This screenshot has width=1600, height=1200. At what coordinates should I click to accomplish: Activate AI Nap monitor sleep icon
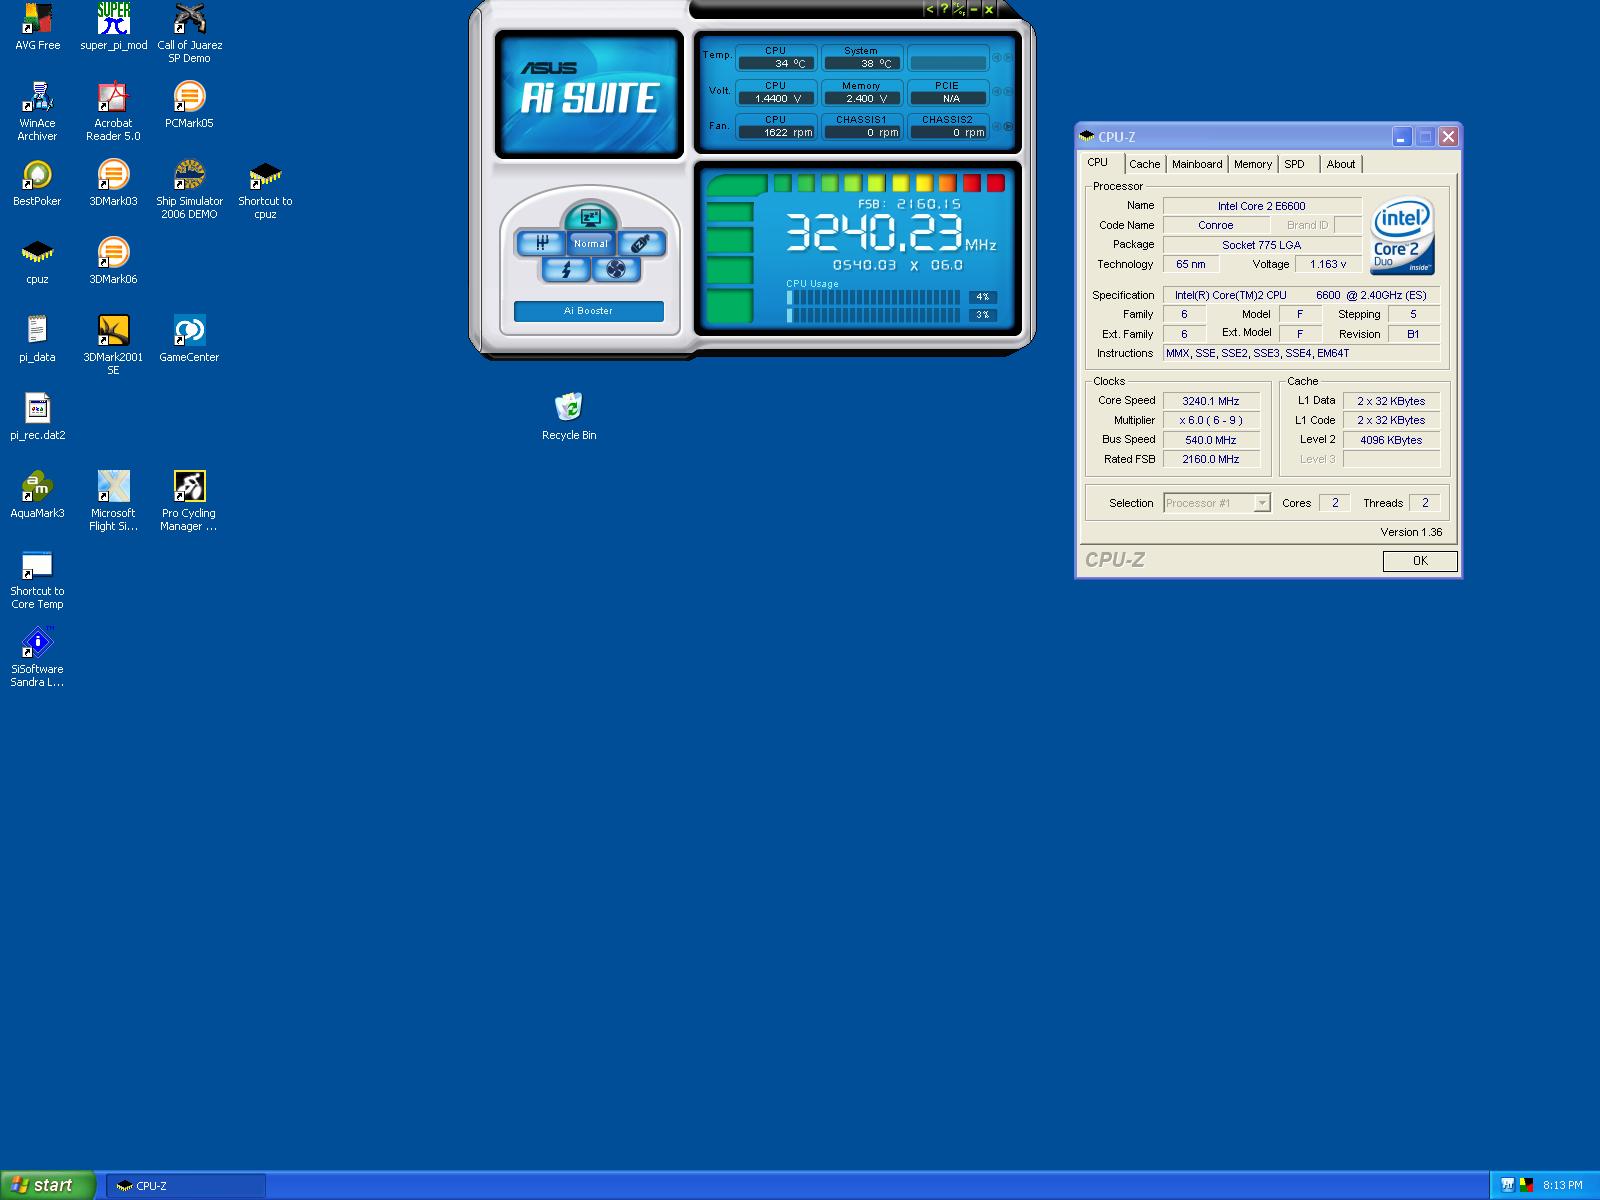[x=590, y=215]
